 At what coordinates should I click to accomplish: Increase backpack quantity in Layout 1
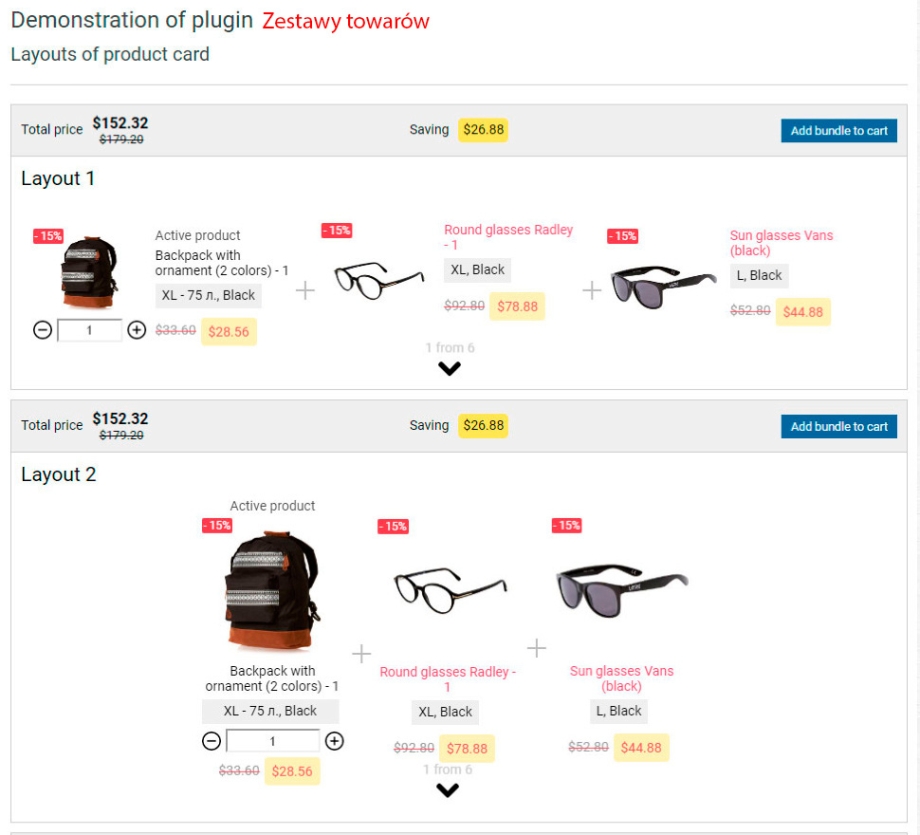pos(137,330)
